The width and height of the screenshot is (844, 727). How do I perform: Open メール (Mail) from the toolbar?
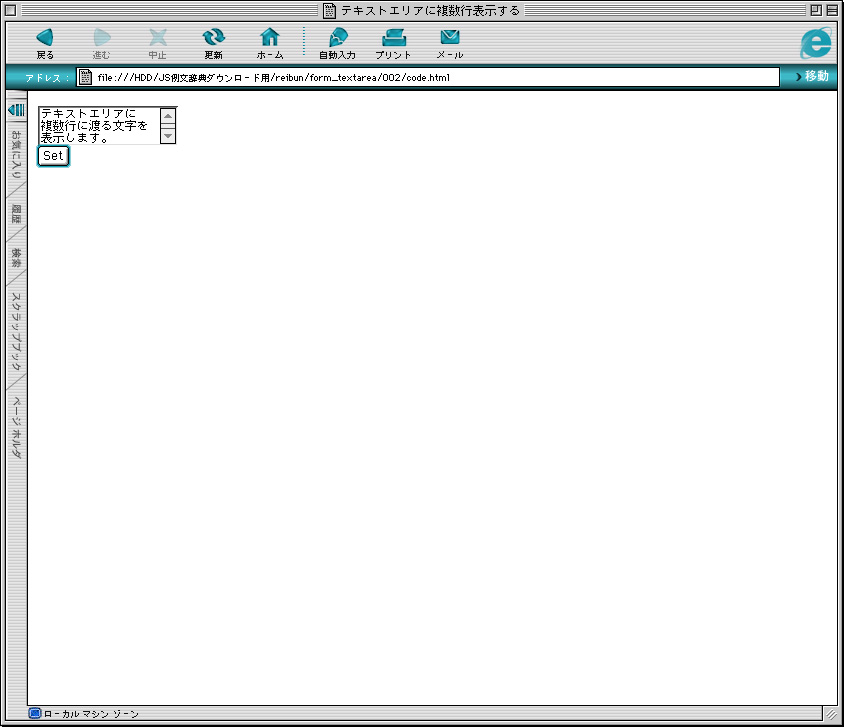pos(450,39)
